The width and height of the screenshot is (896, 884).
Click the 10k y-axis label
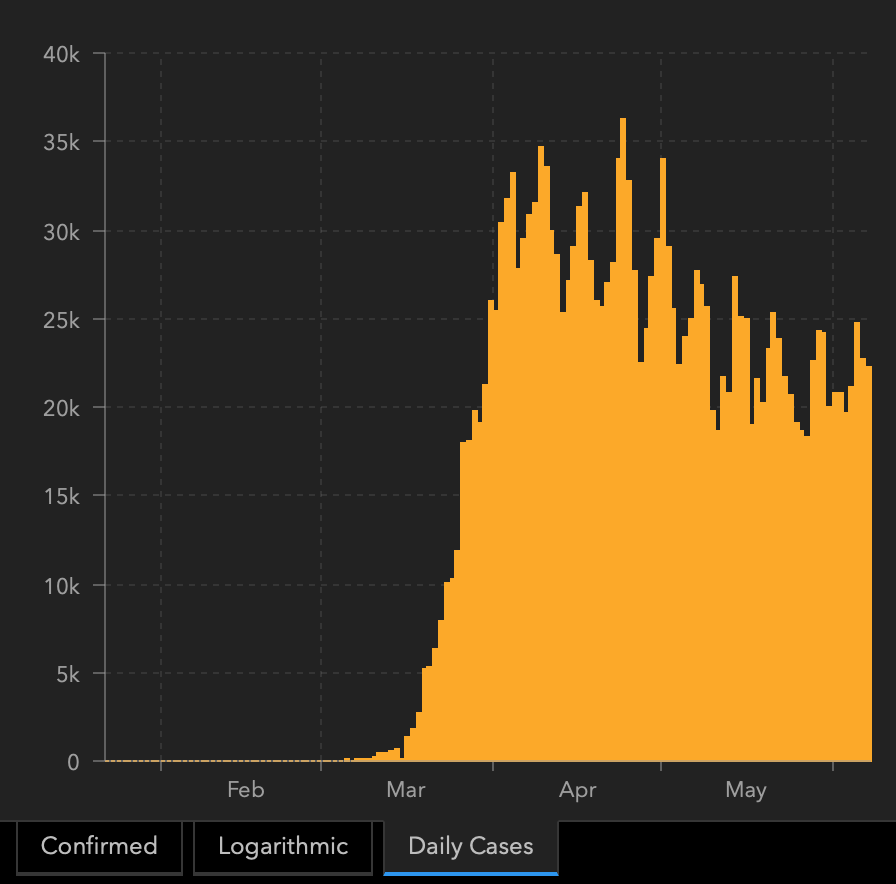tap(61, 586)
